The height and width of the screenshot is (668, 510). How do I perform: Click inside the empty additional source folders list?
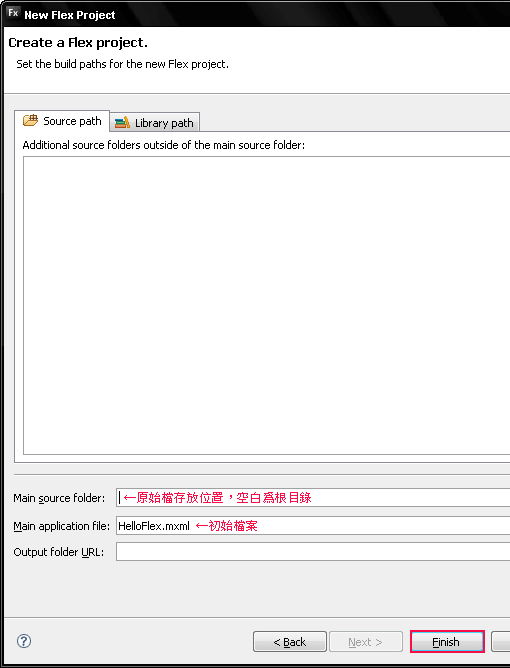pyautogui.click(x=267, y=305)
